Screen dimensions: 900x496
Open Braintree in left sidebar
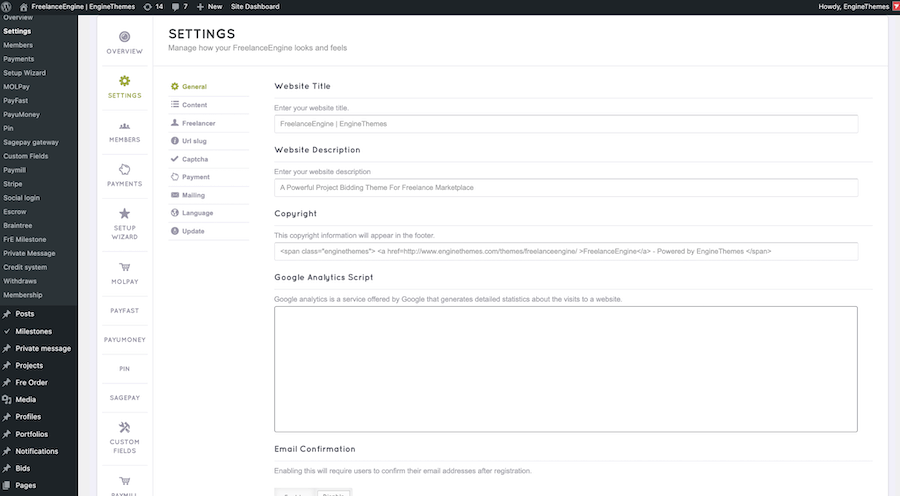click(18, 226)
